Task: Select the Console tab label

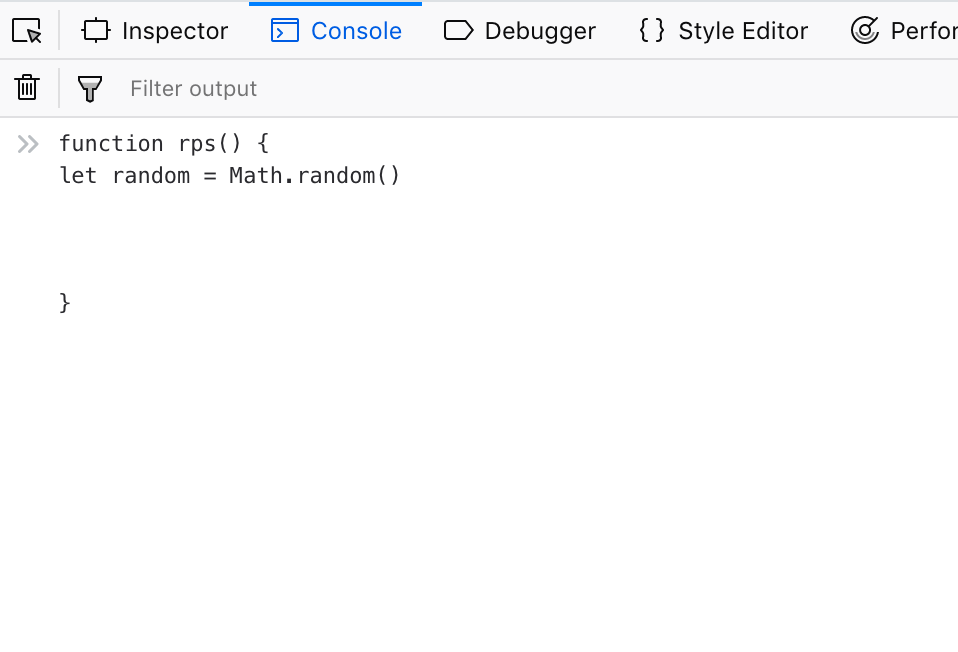Action: coord(356,31)
